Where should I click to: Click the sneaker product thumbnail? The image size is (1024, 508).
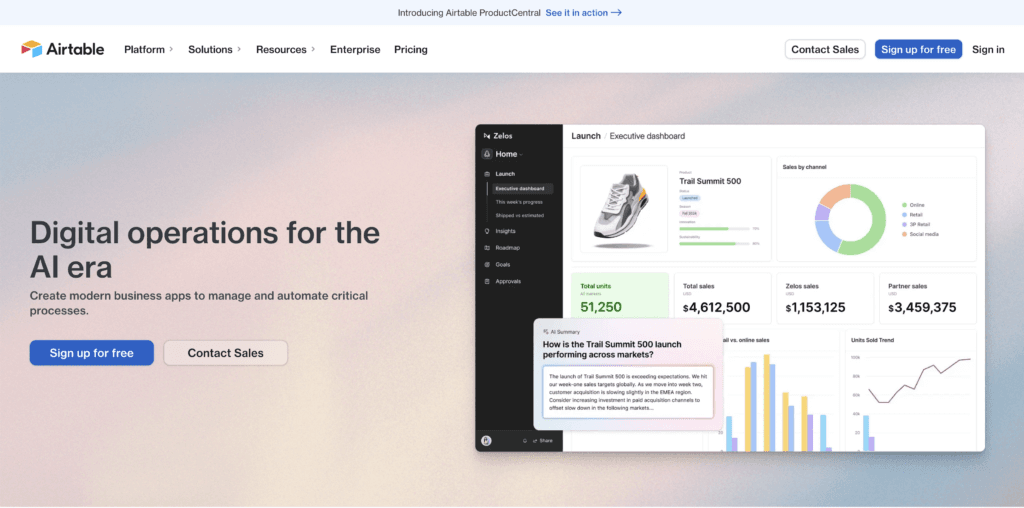click(x=624, y=209)
